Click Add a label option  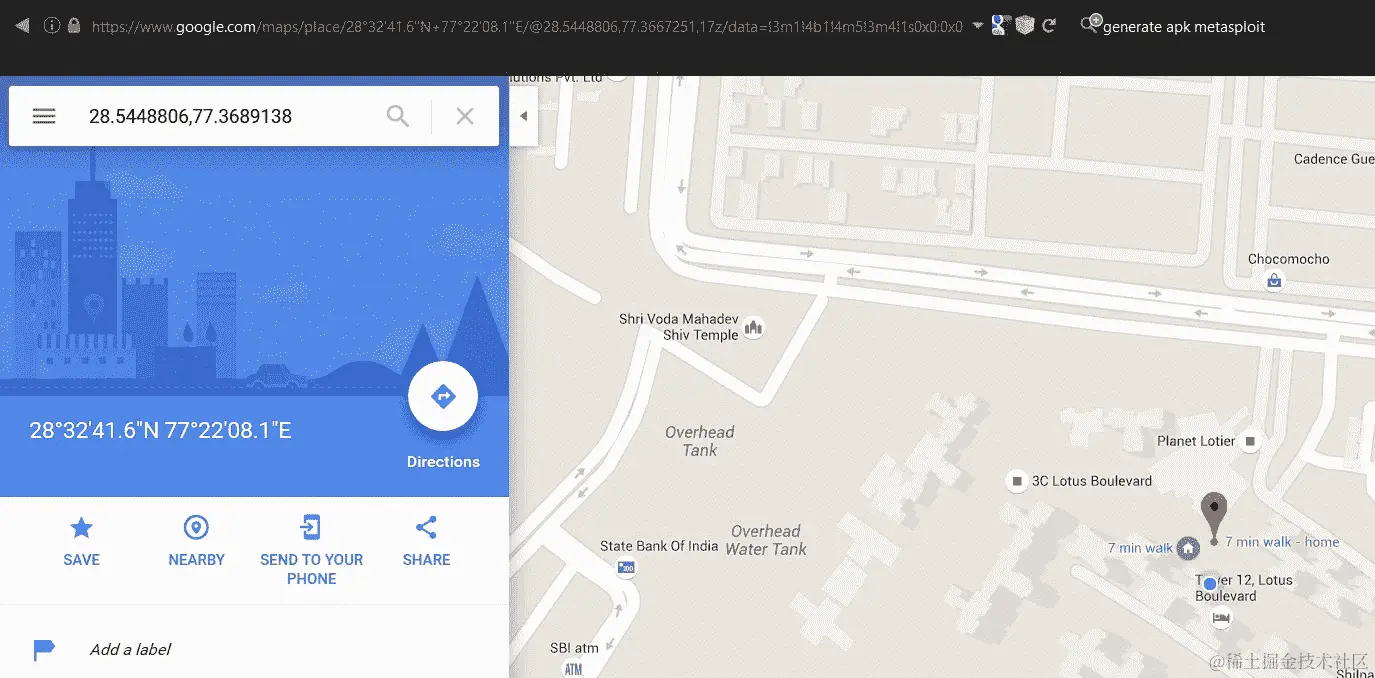tap(130, 650)
